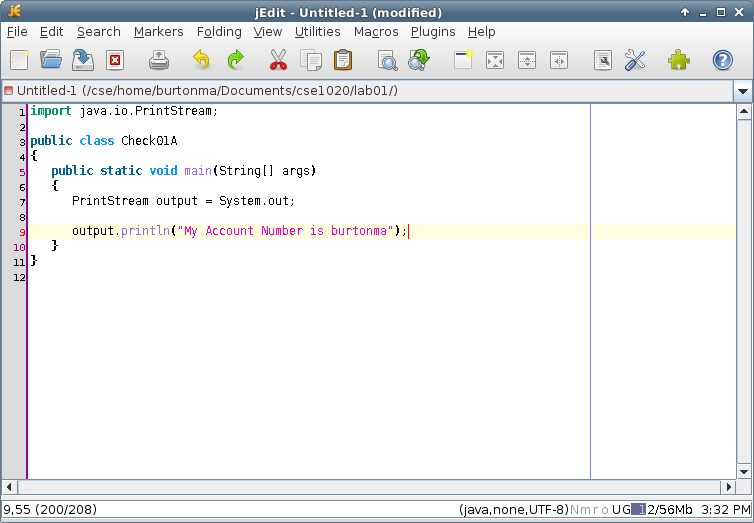Split the view horizontally icon
This screenshot has height=523, width=754.
click(527, 61)
